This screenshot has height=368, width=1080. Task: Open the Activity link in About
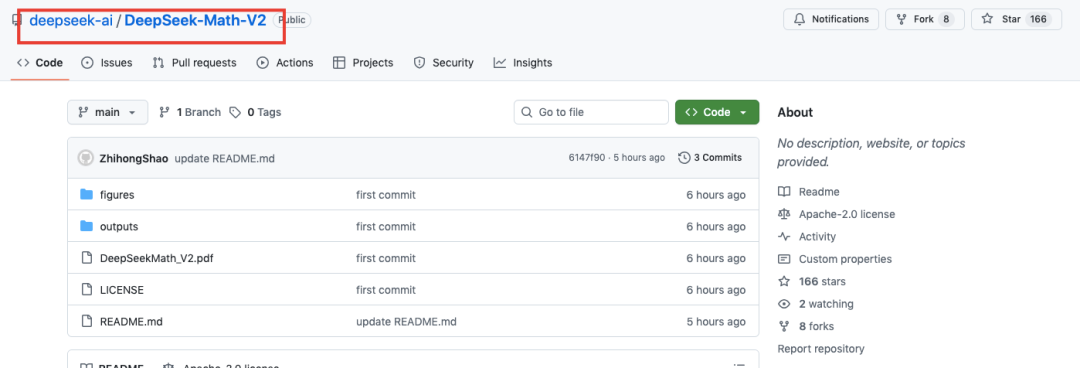(817, 236)
